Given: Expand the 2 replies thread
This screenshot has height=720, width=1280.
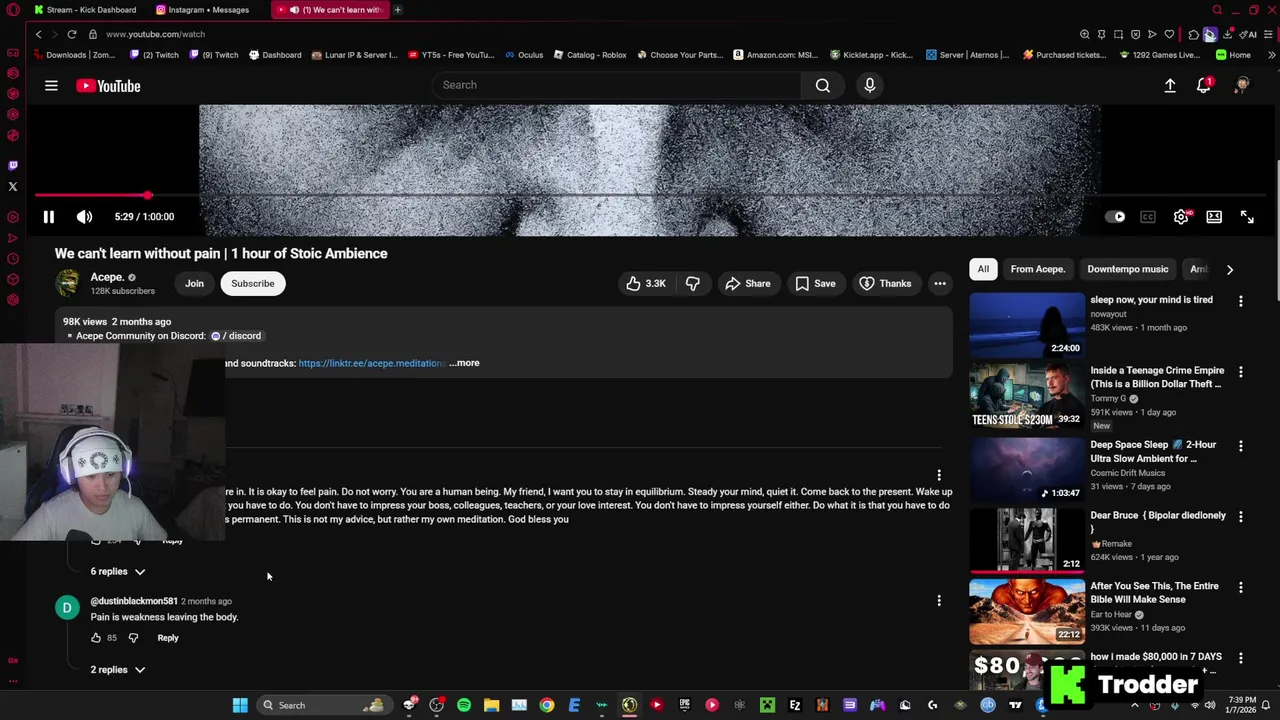Looking at the screenshot, I should 118,670.
